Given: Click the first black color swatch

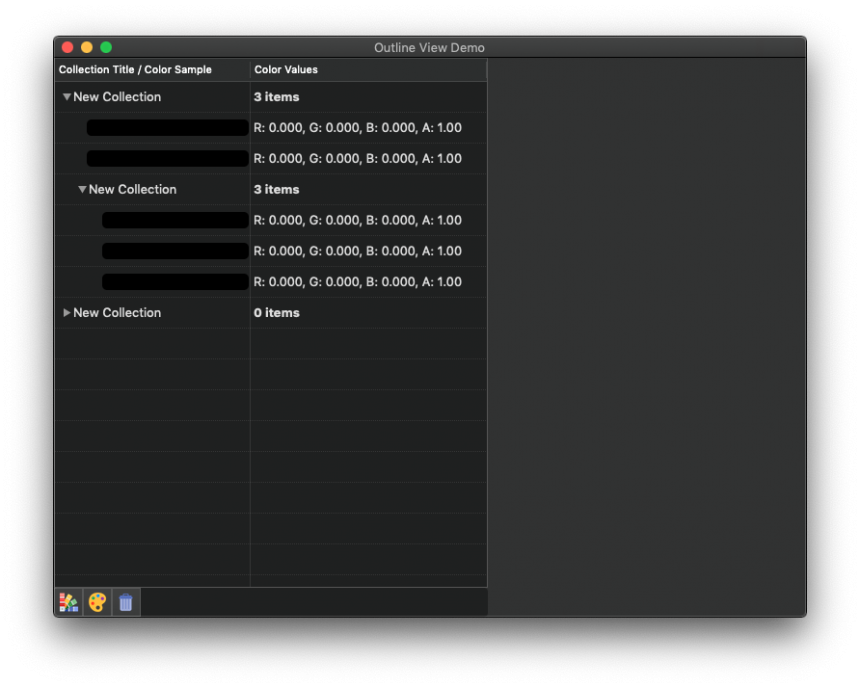Looking at the screenshot, I should point(166,127).
